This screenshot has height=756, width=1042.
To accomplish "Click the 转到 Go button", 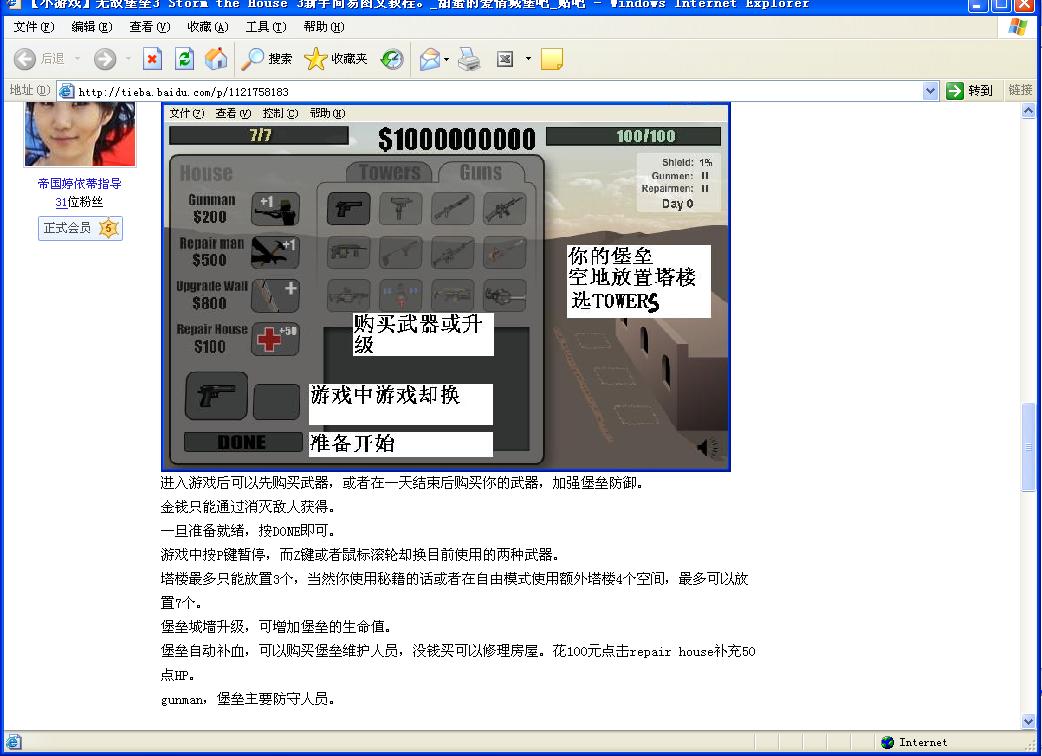I will (970, 90).
